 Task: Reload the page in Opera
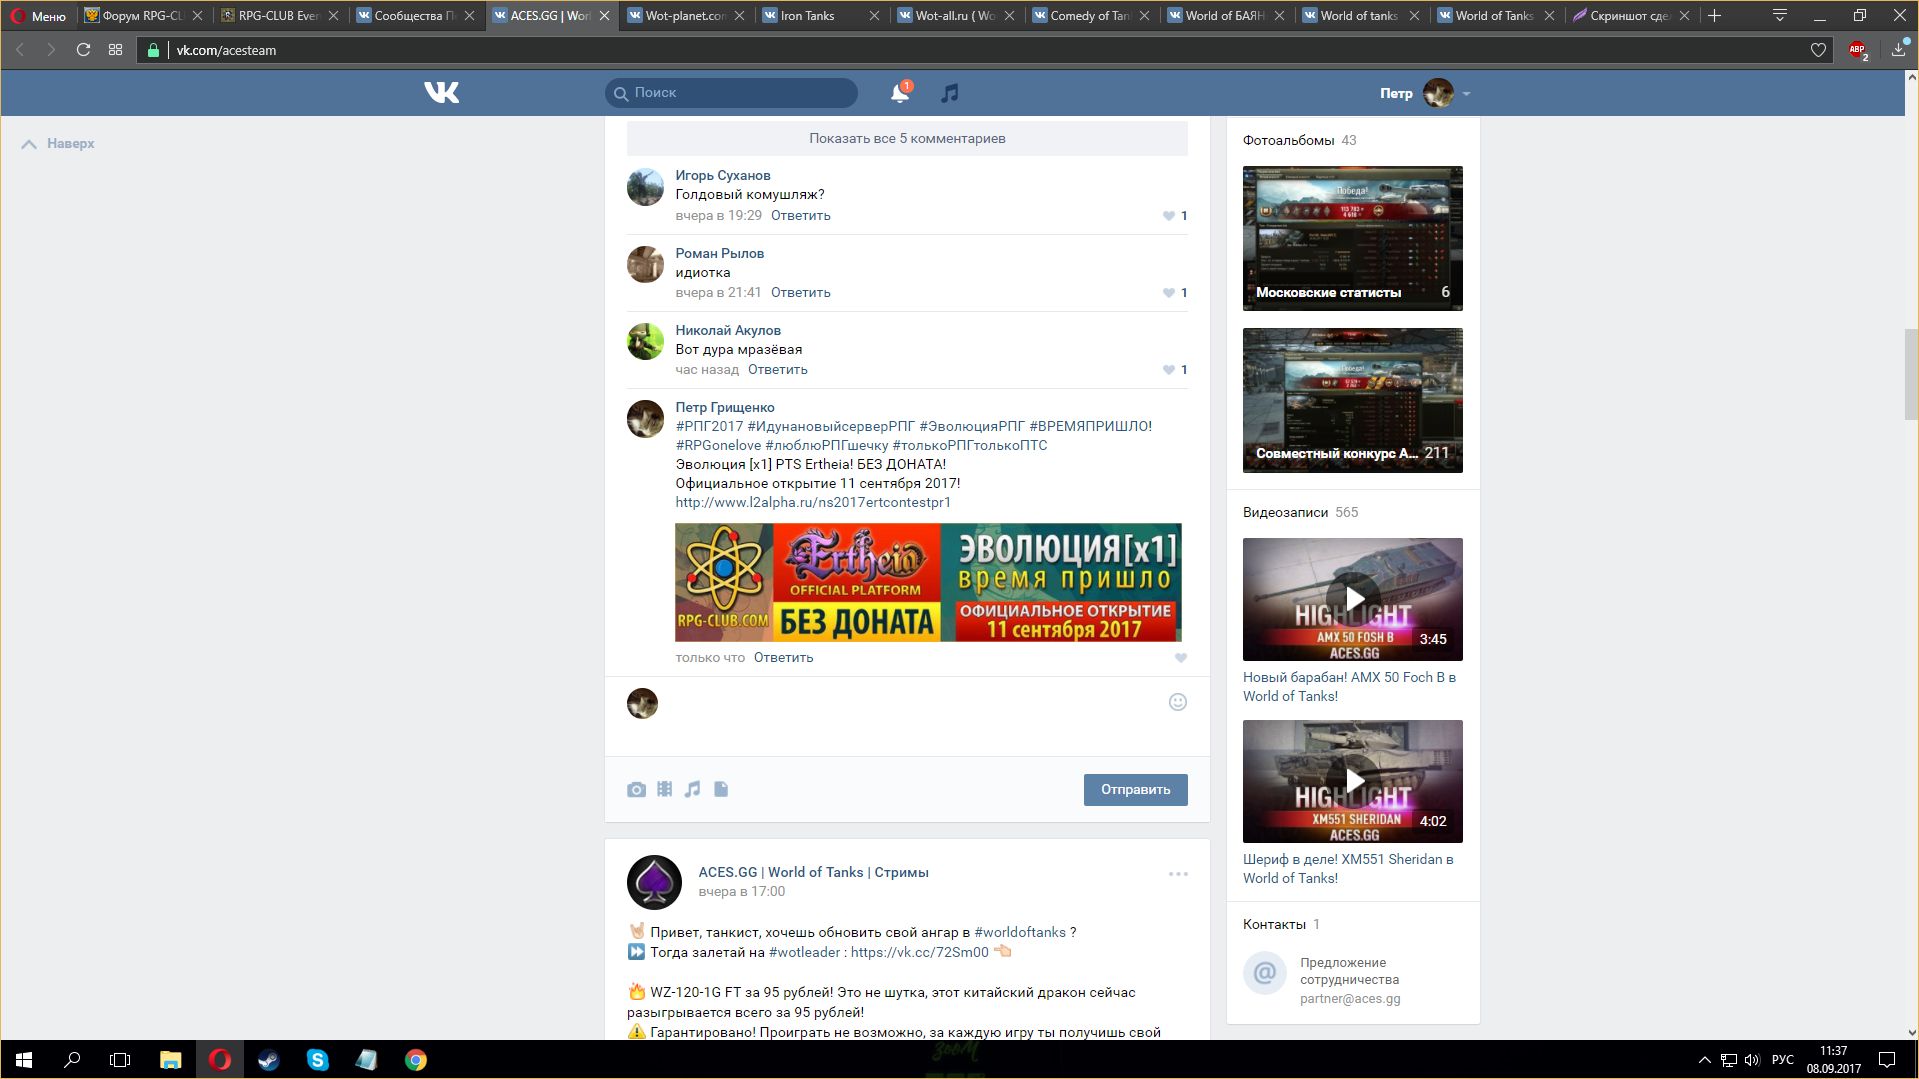[84, 50]
